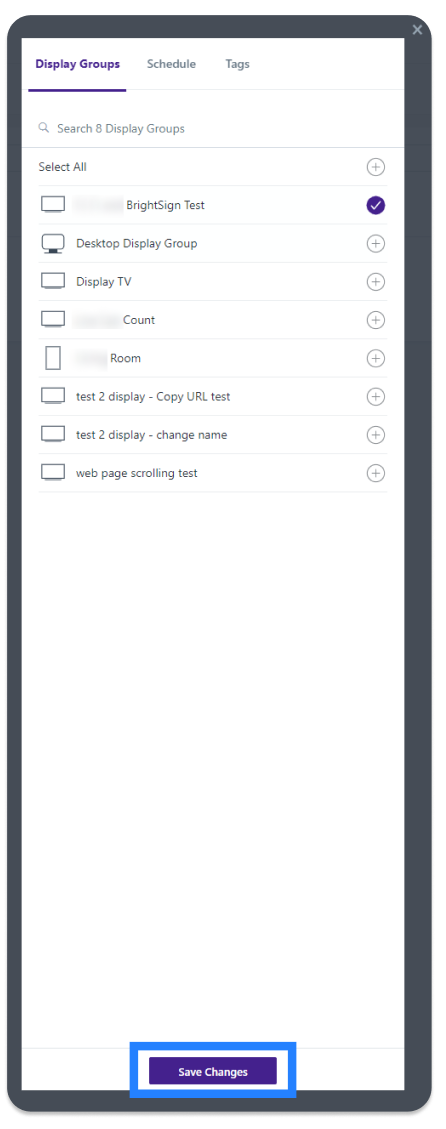Viewport: 446px width, 1129px height.
Task: Click the BrightSign Test display icon
Action: point(53,205)
